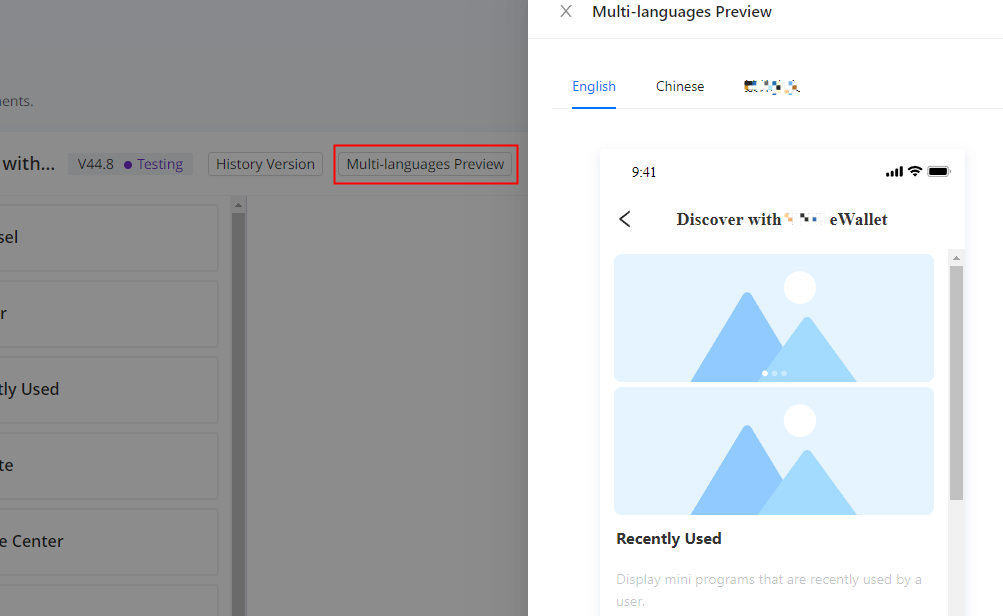Open the History Version button
Screen dimensions: 1003x616
coord(265,164)
